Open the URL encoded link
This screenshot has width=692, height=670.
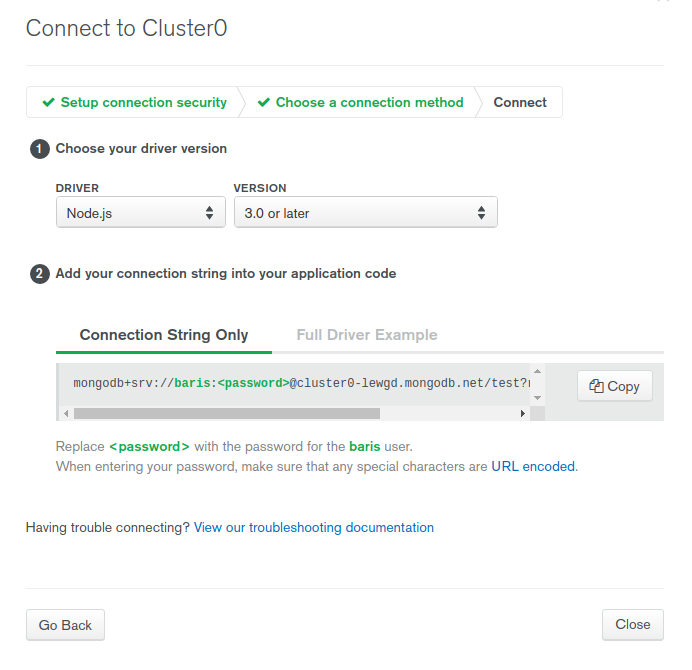[533, 467]
